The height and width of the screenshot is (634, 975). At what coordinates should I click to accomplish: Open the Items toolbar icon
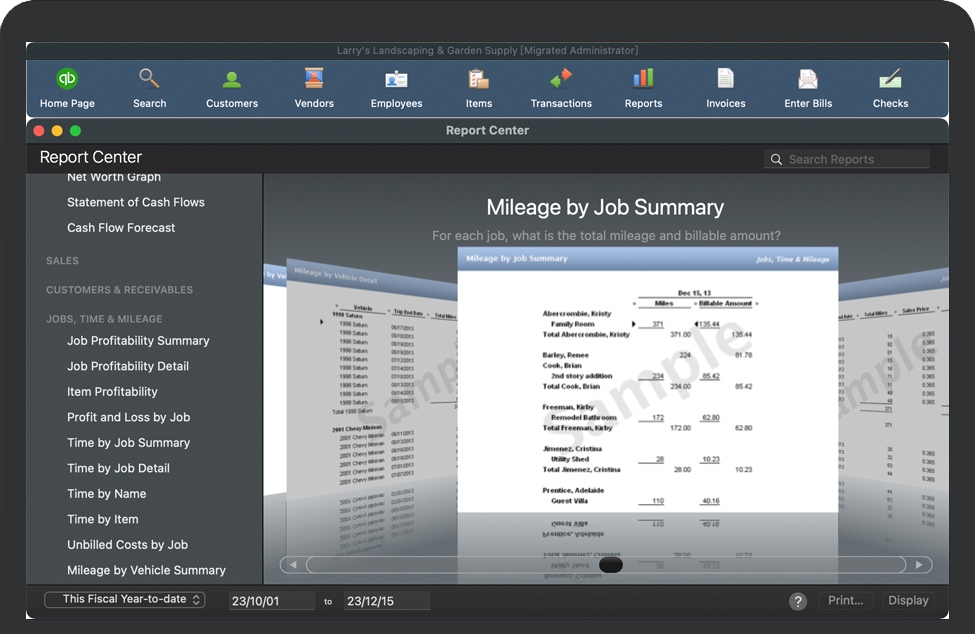pyautogui.click(x=479, y=79)
